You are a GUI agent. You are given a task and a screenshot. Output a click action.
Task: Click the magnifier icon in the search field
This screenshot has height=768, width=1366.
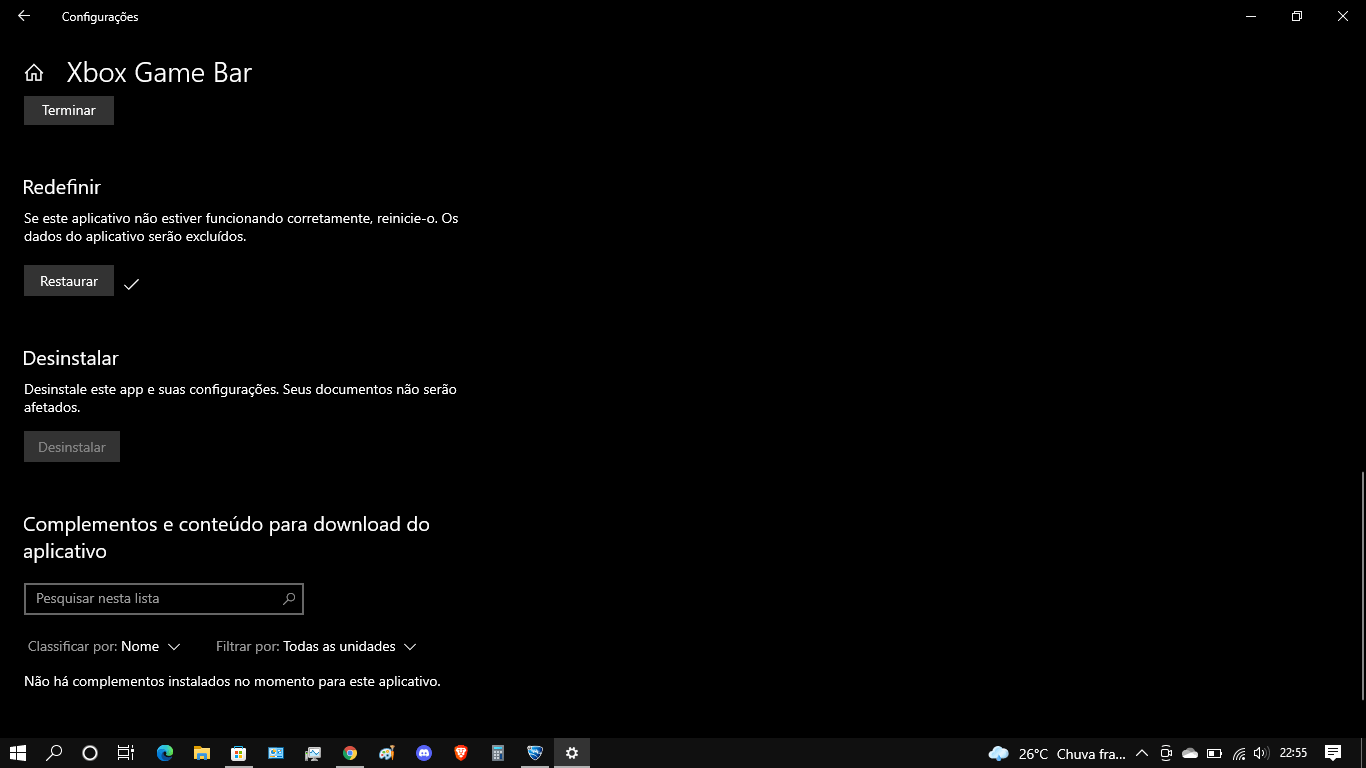coord(289,598)
